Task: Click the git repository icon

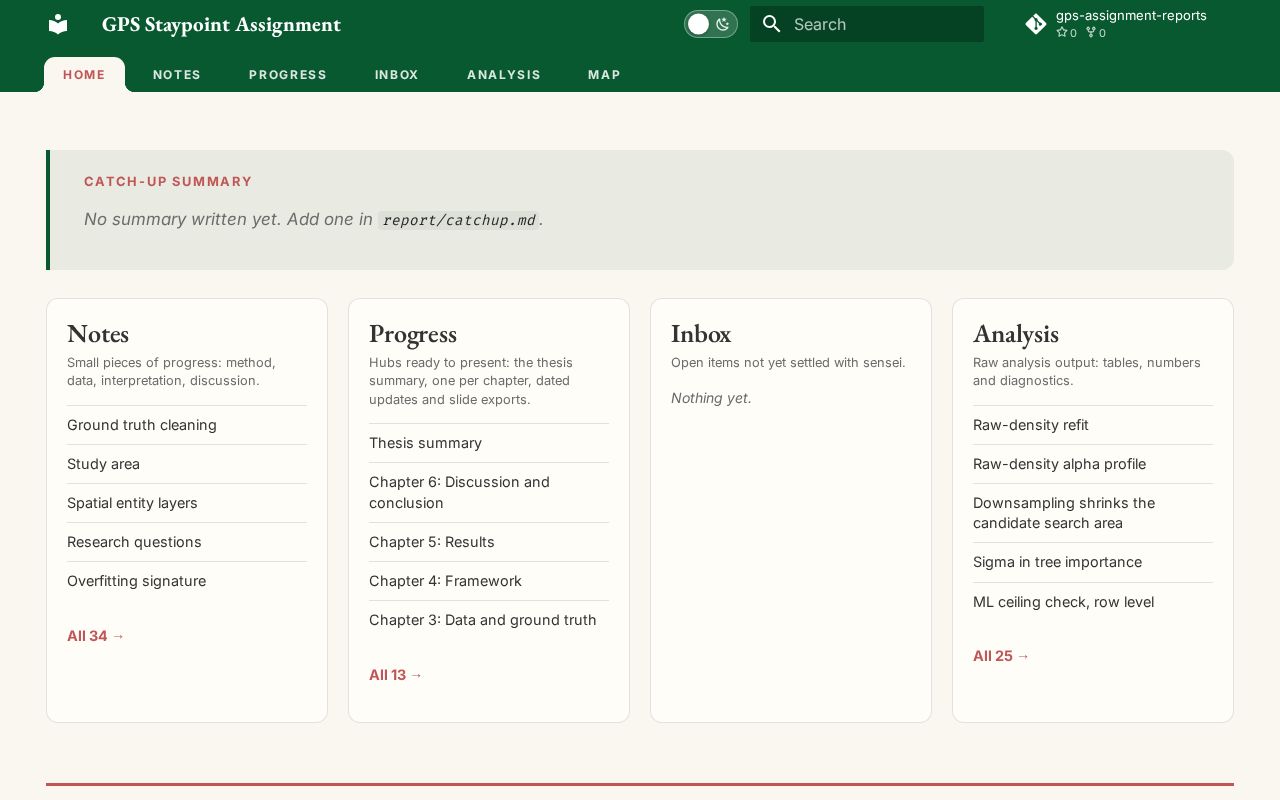Action: (1036, 24)
